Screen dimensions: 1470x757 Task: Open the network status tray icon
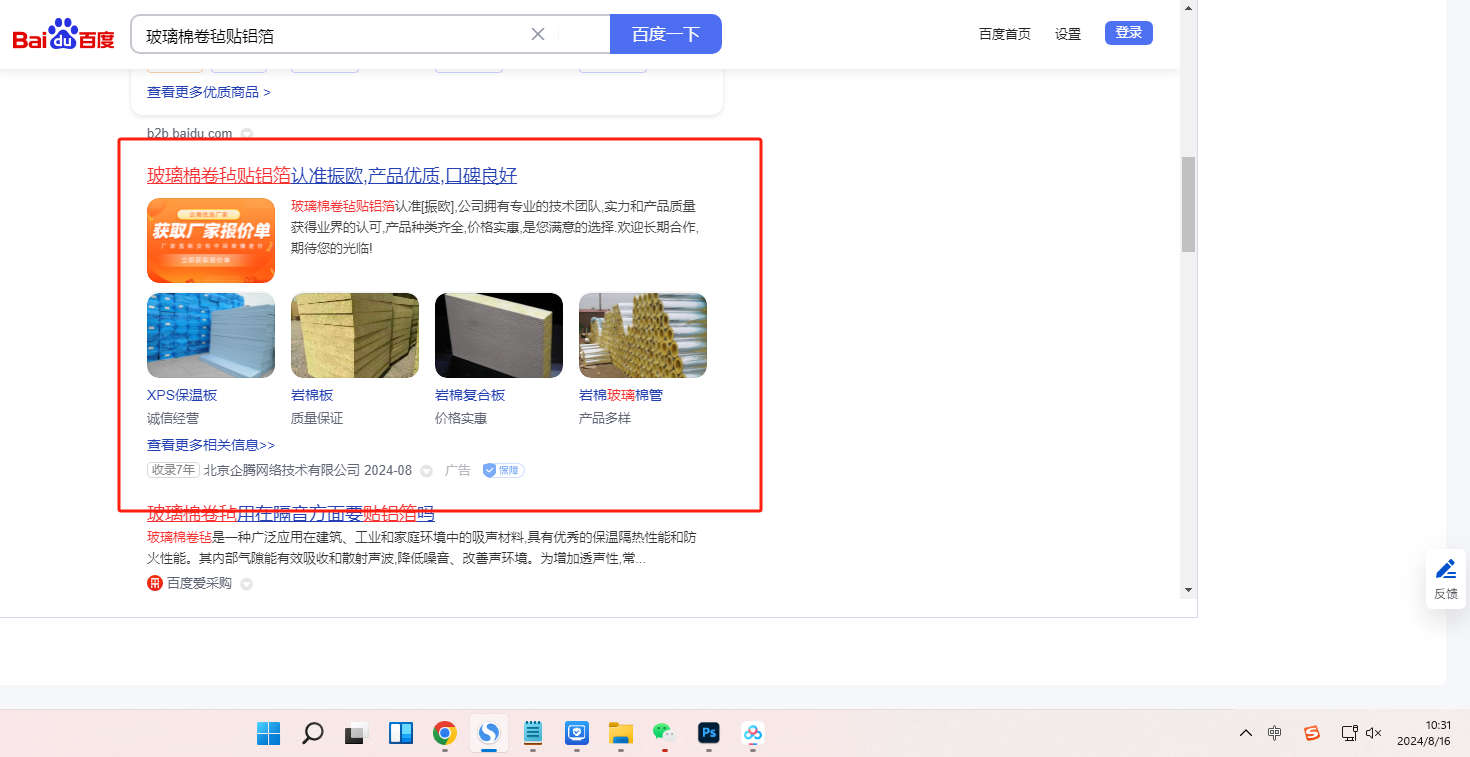pyautogui.click(x=1349, y=733)
